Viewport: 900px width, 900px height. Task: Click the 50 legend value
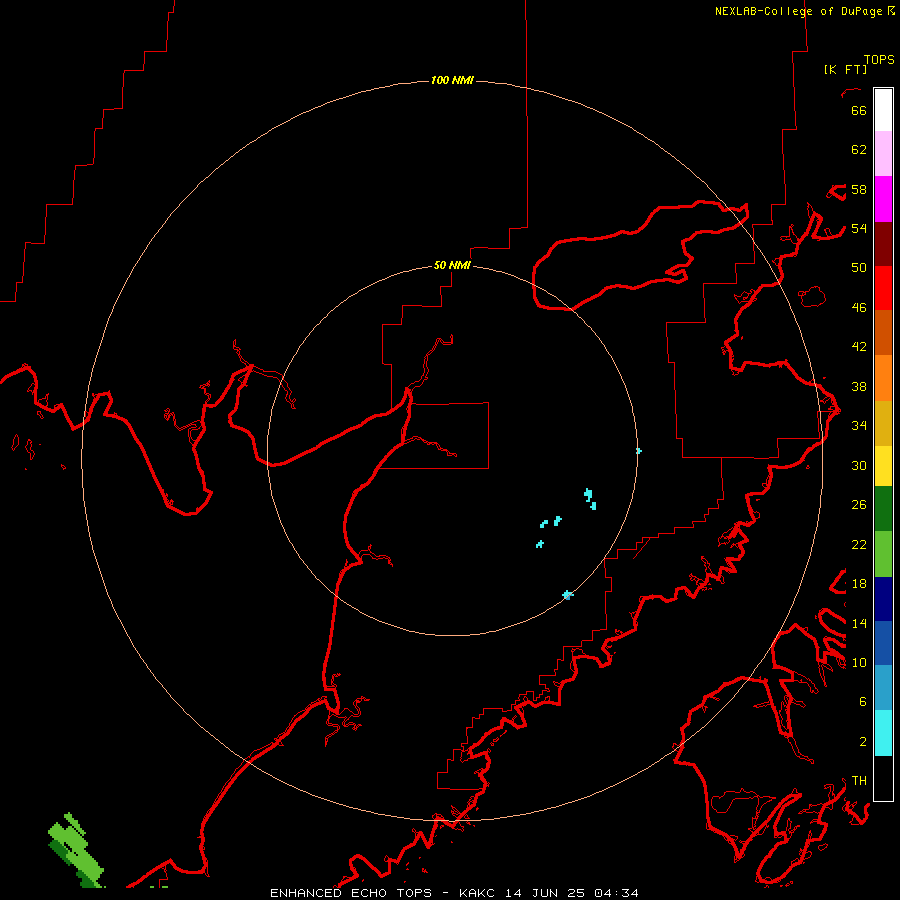pyautogui.click(x=859, y=267)
